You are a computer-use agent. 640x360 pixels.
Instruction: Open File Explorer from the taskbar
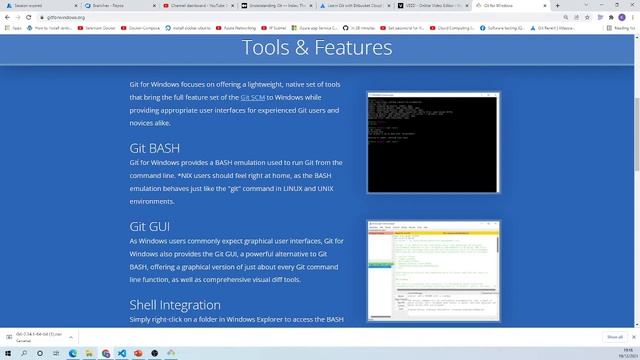click(x=89, y=353)
